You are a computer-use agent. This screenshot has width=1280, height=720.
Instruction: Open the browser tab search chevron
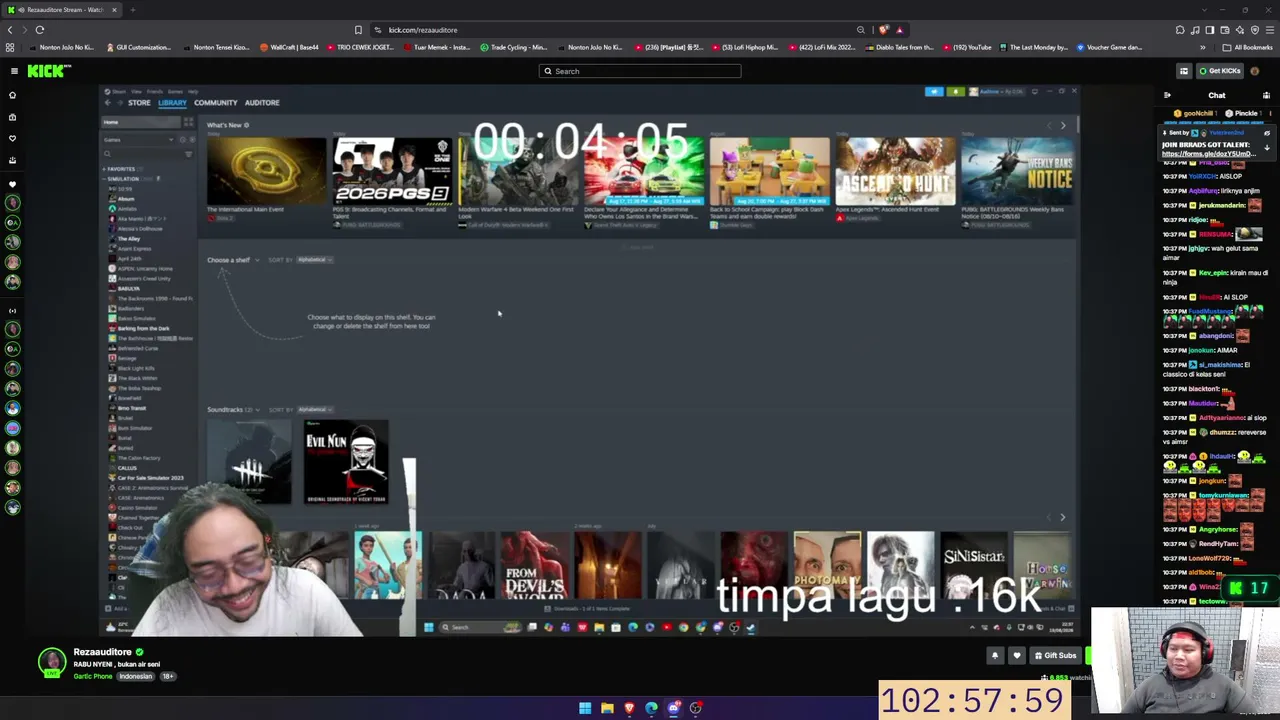1203,10
